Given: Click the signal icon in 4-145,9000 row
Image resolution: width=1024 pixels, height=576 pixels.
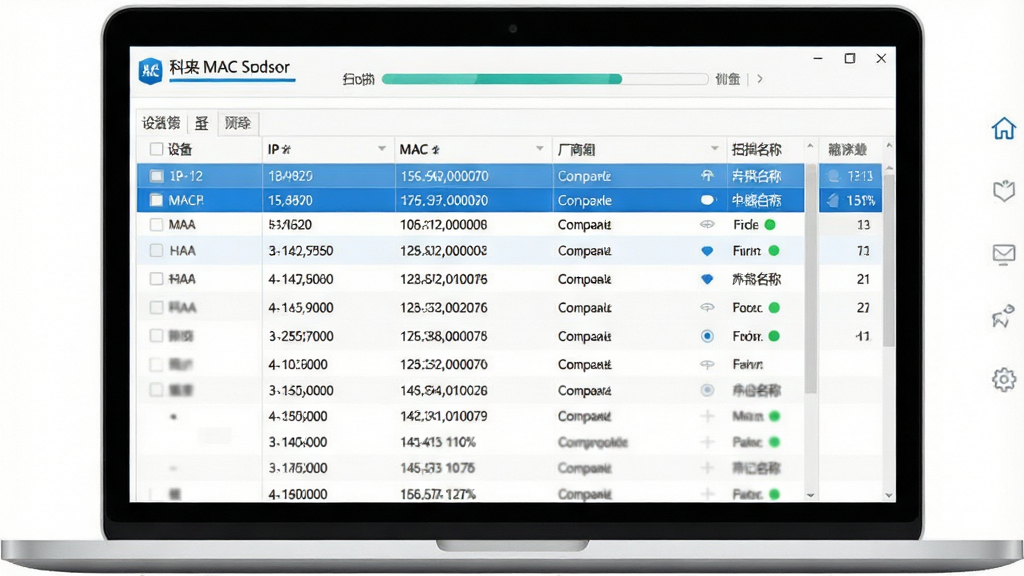Looking at the screenshot, I should click(x=707, y=308).
